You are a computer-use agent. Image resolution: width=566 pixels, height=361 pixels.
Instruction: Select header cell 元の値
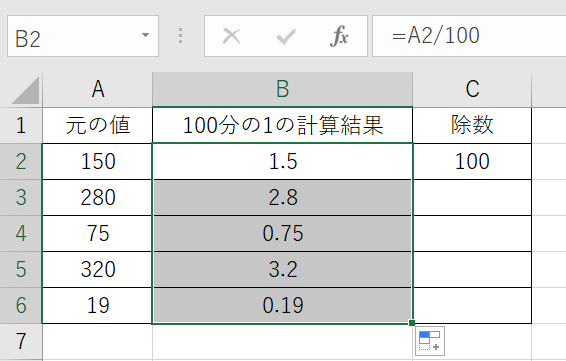pos(97,125)
